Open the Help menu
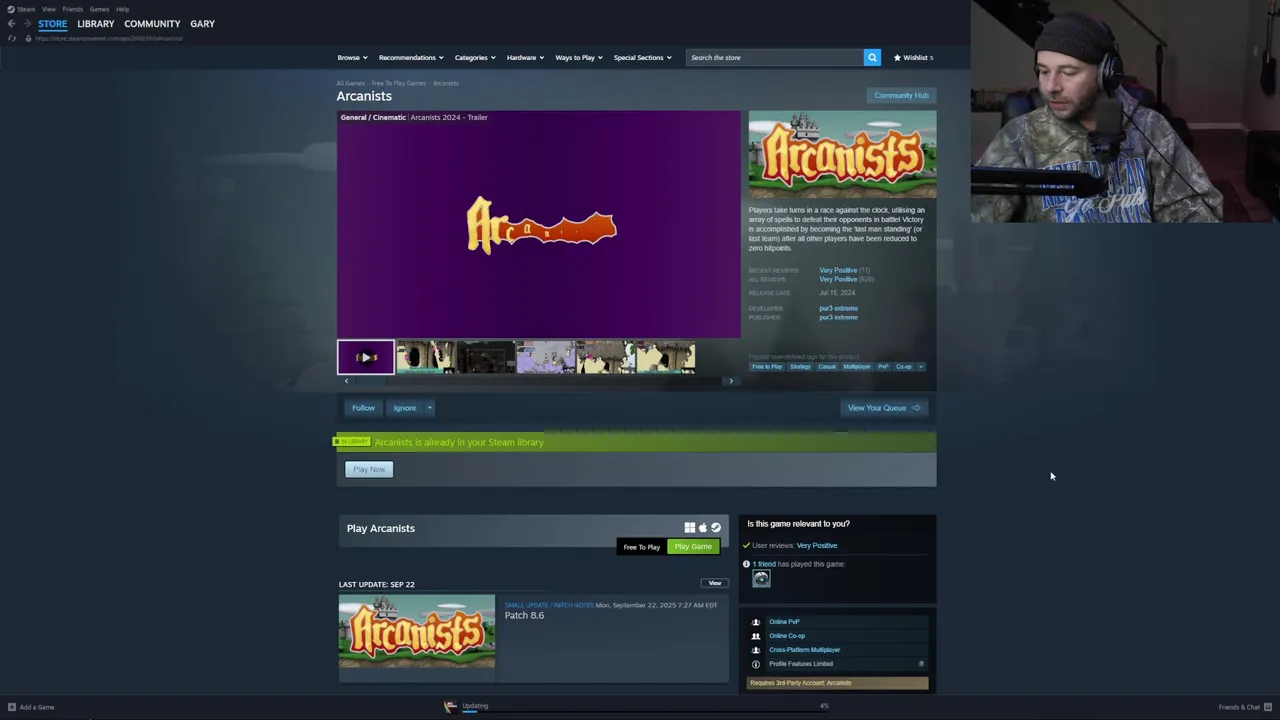The height and width of the screenshot is (720, 1280). (x=122, y=9)
